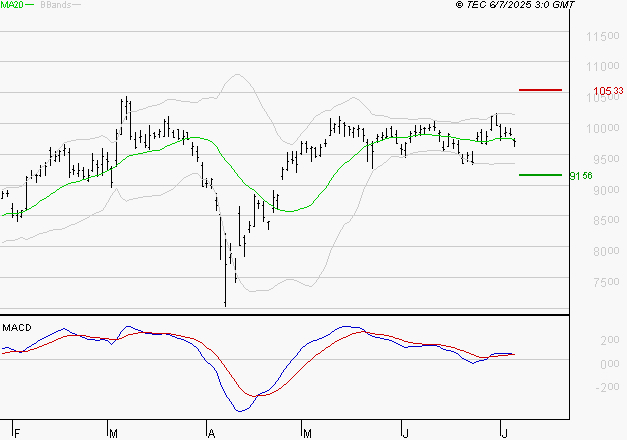Click the 11500 price axis label

point(603,36)
